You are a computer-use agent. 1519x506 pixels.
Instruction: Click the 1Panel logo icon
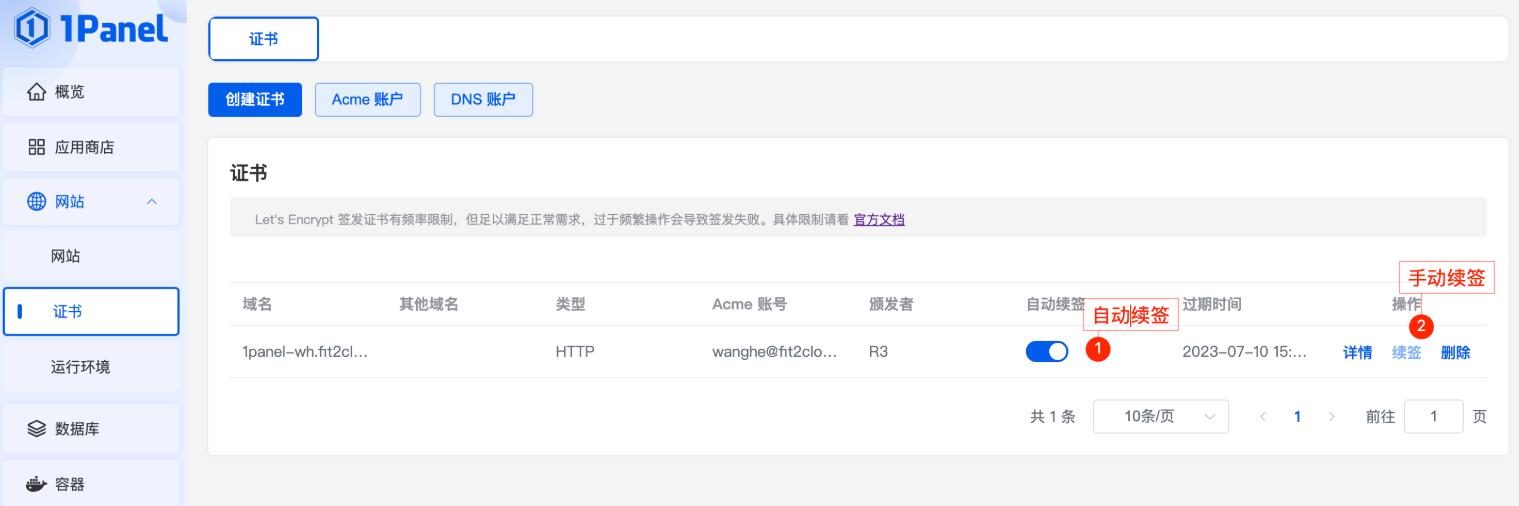(x=30, y=28)
